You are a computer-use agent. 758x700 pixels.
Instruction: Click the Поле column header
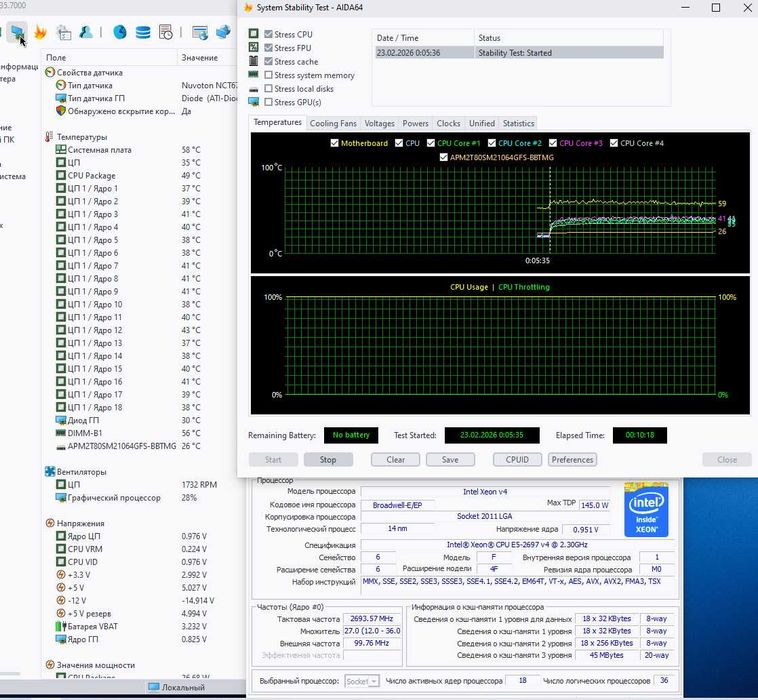[109, 58]
